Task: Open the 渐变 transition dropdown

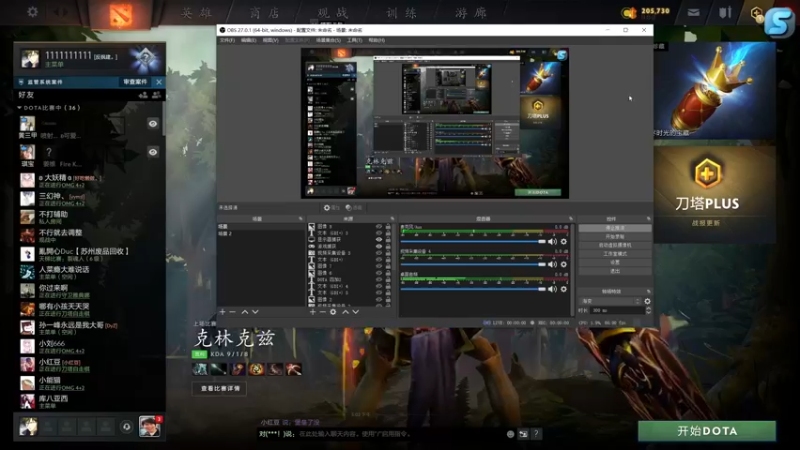Action: [x=611, y=301]
